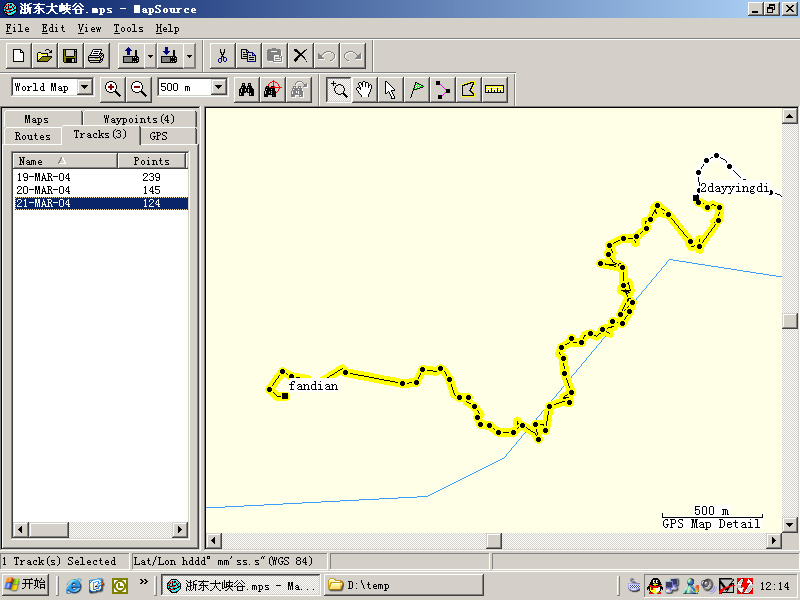Screen dimensions: 800x600
Task: Click the map's horizontal scrollbar thumb
Action: [x=494, y=541]
